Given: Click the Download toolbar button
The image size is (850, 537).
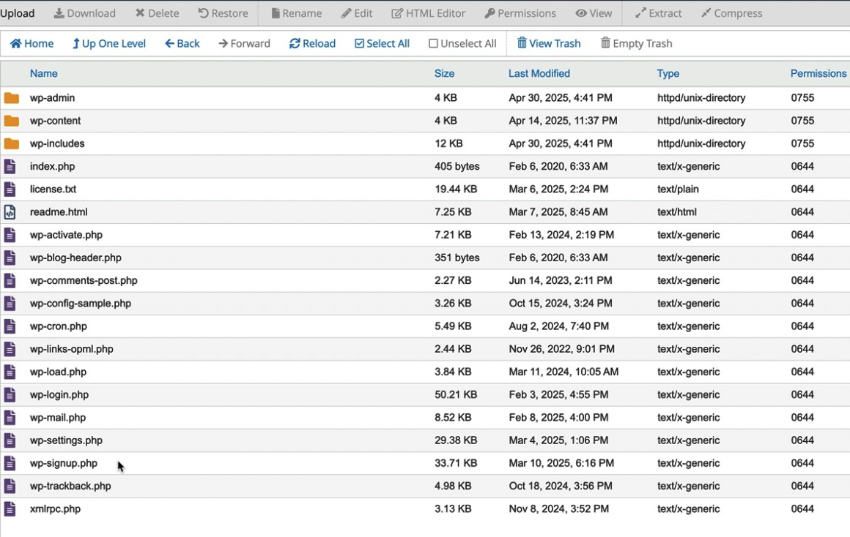Looking at the screenshot, I should point(85,13).
